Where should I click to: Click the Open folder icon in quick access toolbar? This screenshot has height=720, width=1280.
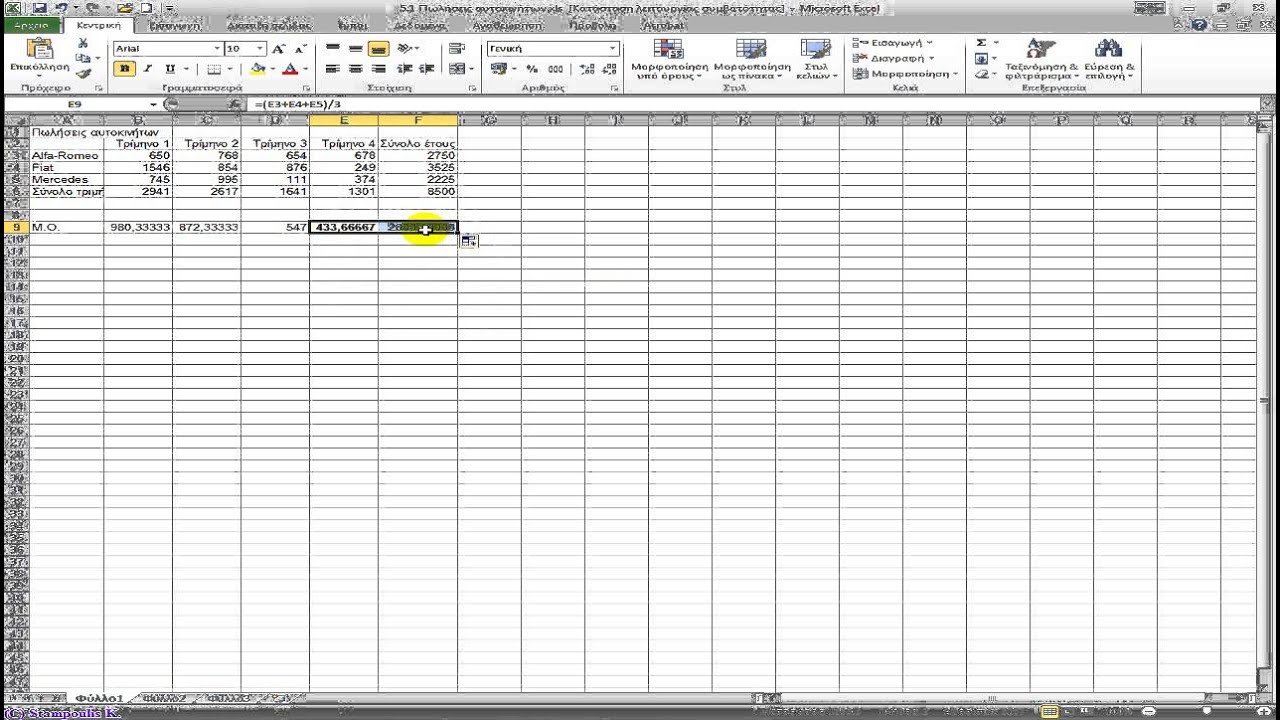[x=126, y=8]
